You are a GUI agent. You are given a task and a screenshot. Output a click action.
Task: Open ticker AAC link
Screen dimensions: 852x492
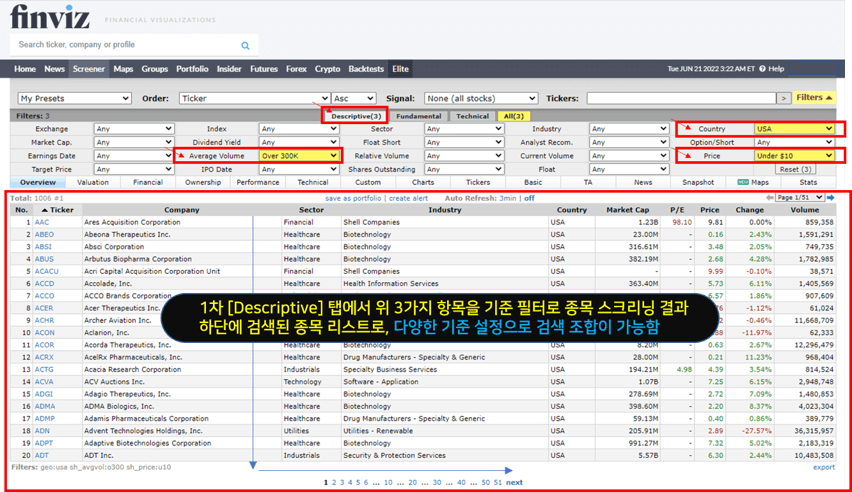(x=42, y=222)
